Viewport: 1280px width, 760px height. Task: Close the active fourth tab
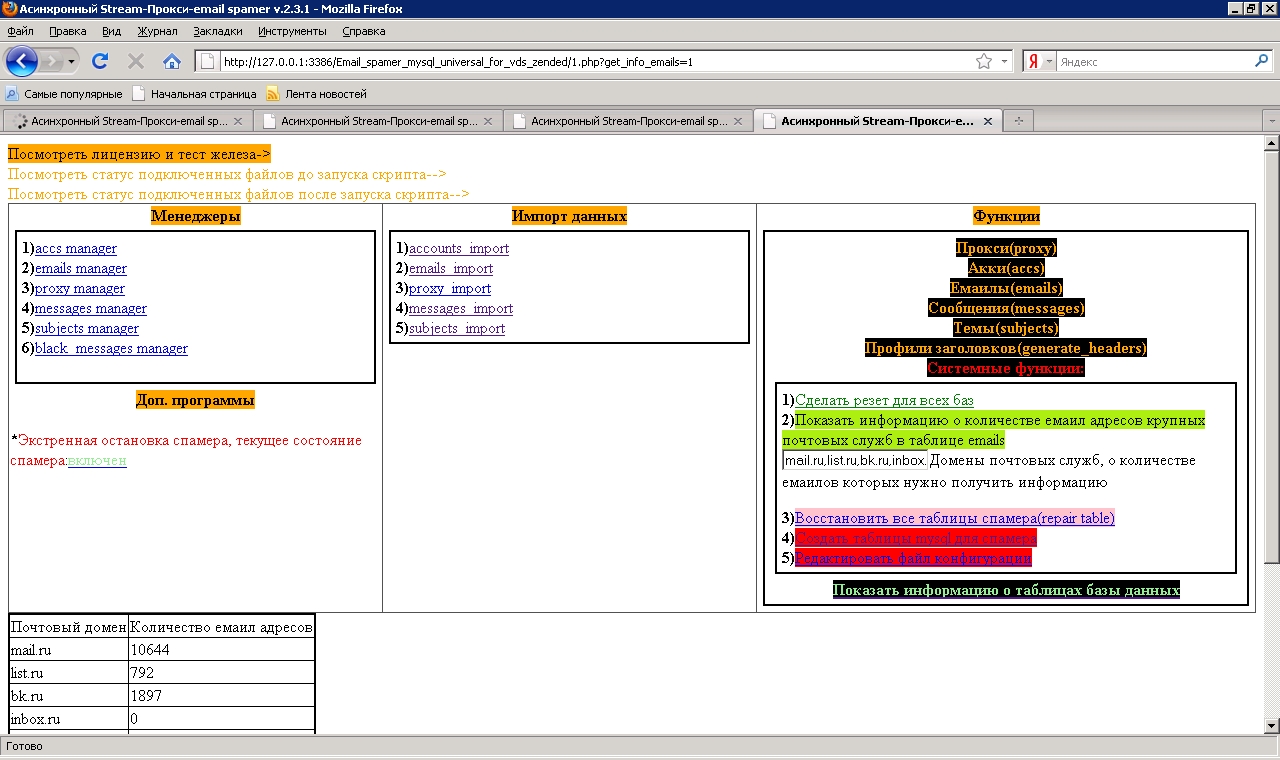[x=988, y=121]
